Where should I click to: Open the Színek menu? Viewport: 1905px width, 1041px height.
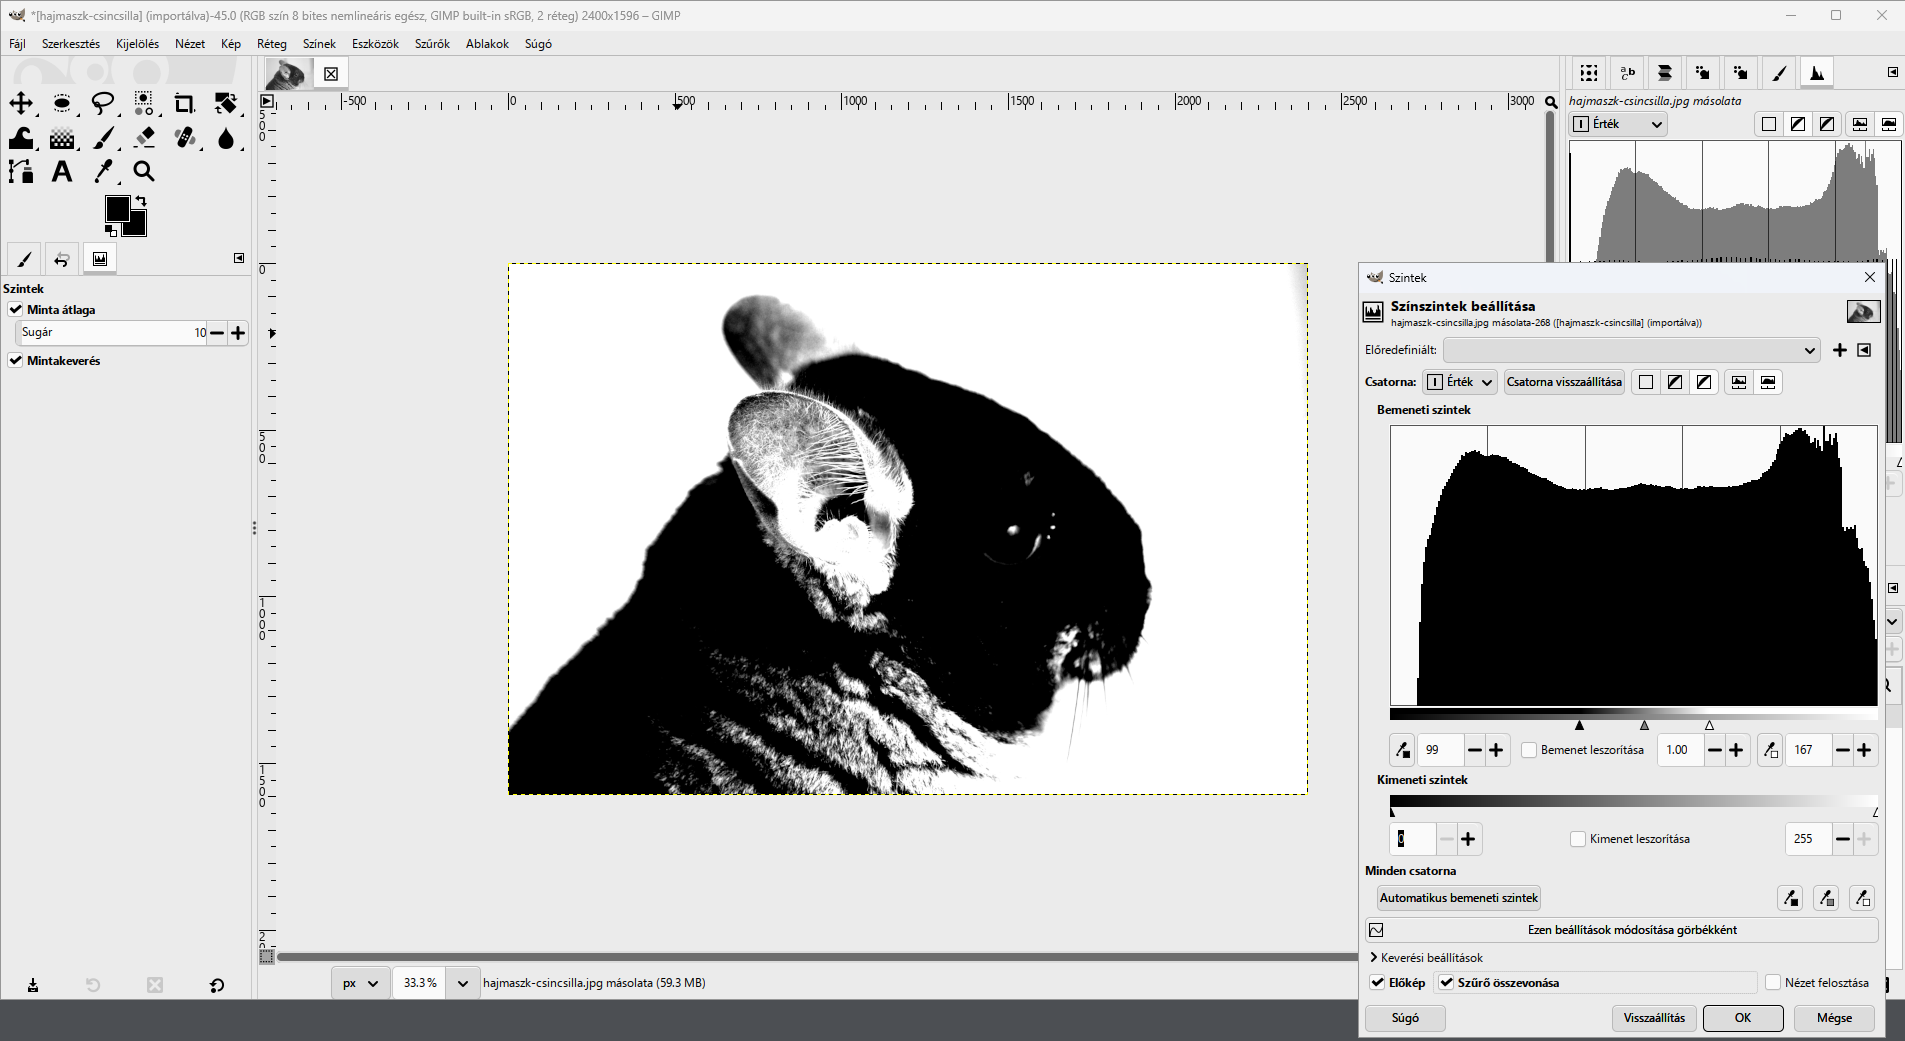pos(319,44)
